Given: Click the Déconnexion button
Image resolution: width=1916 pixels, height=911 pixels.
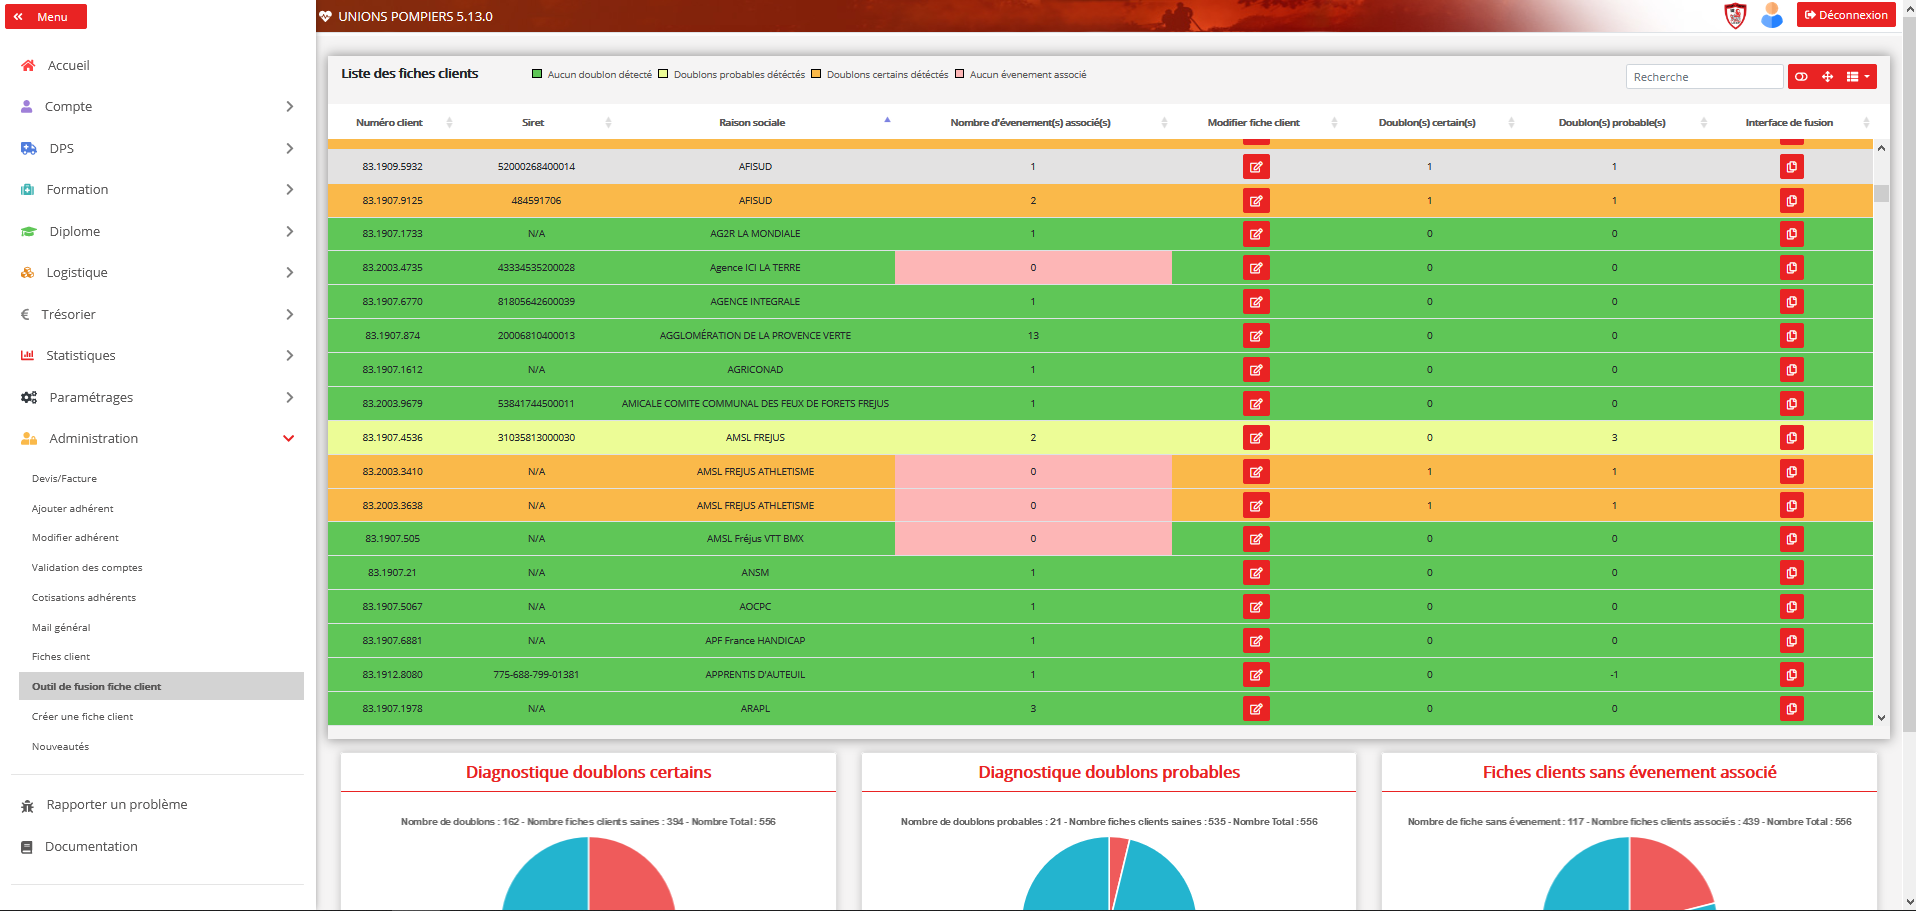Looking at the screenshot, I should (x=1846, y=15).
